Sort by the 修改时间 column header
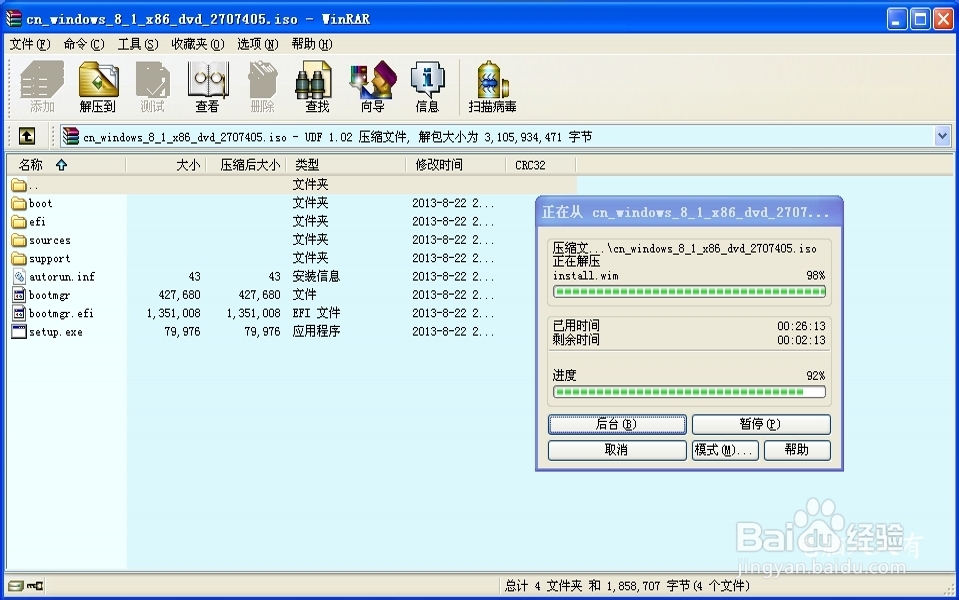The image size is (959, 600). tap(456, 165)
